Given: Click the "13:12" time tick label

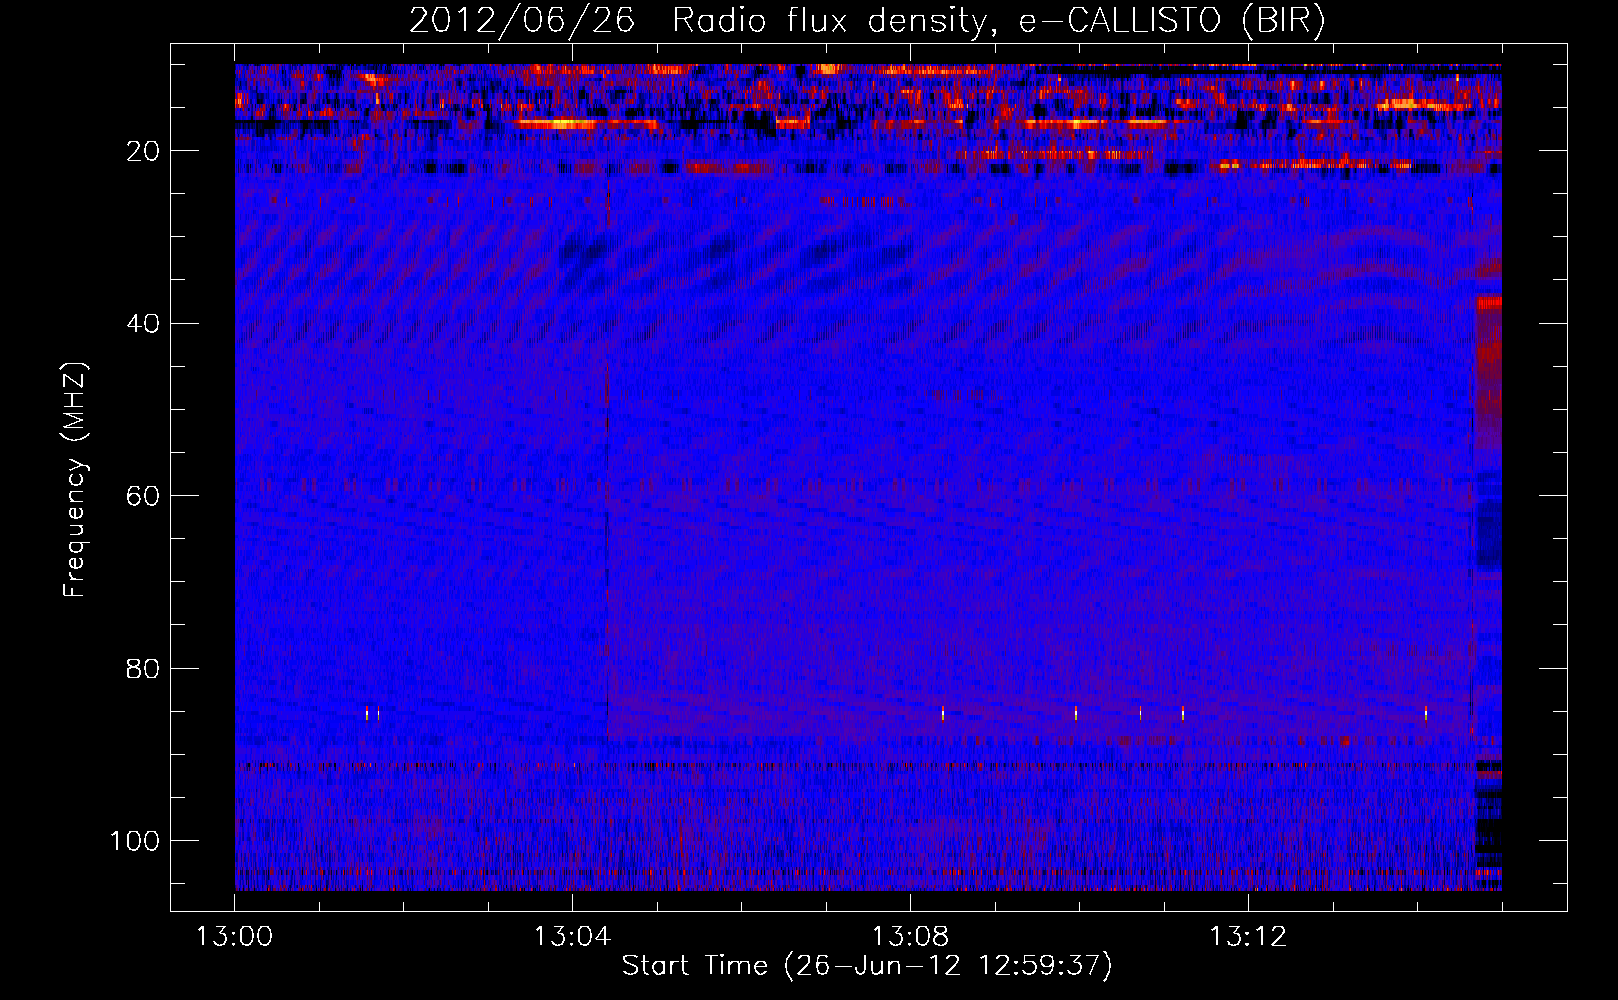Looking at the screenshot, I should [x=1248, y=937].
